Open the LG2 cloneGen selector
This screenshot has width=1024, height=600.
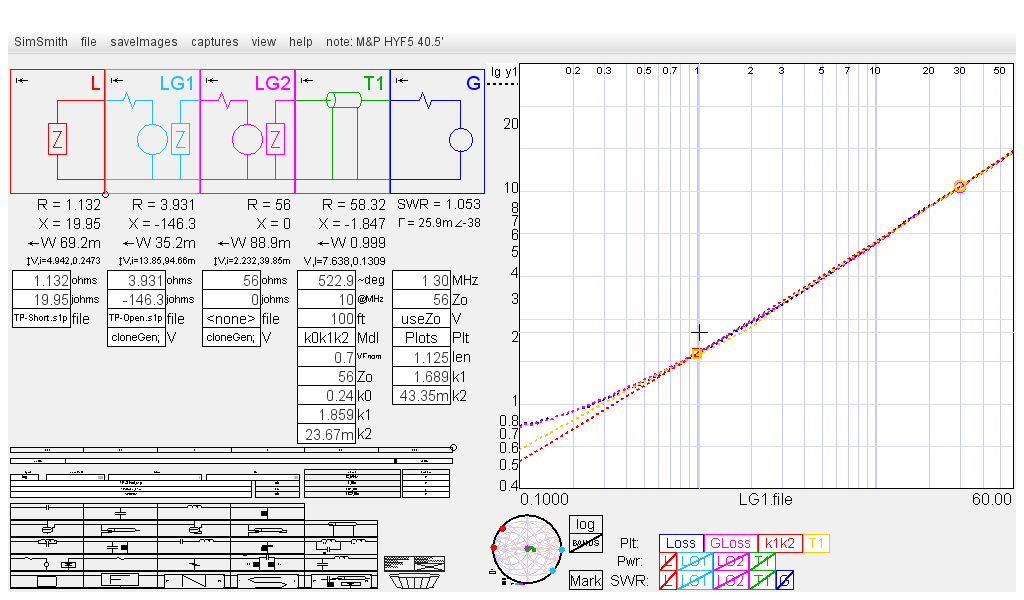click(231, 338)
